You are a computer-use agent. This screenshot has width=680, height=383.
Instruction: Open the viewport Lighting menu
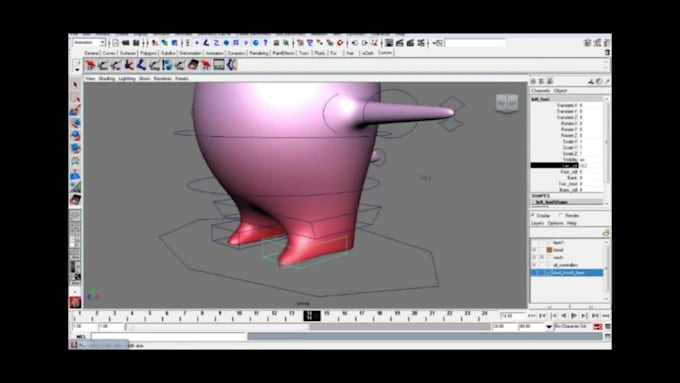coord(127,79)
